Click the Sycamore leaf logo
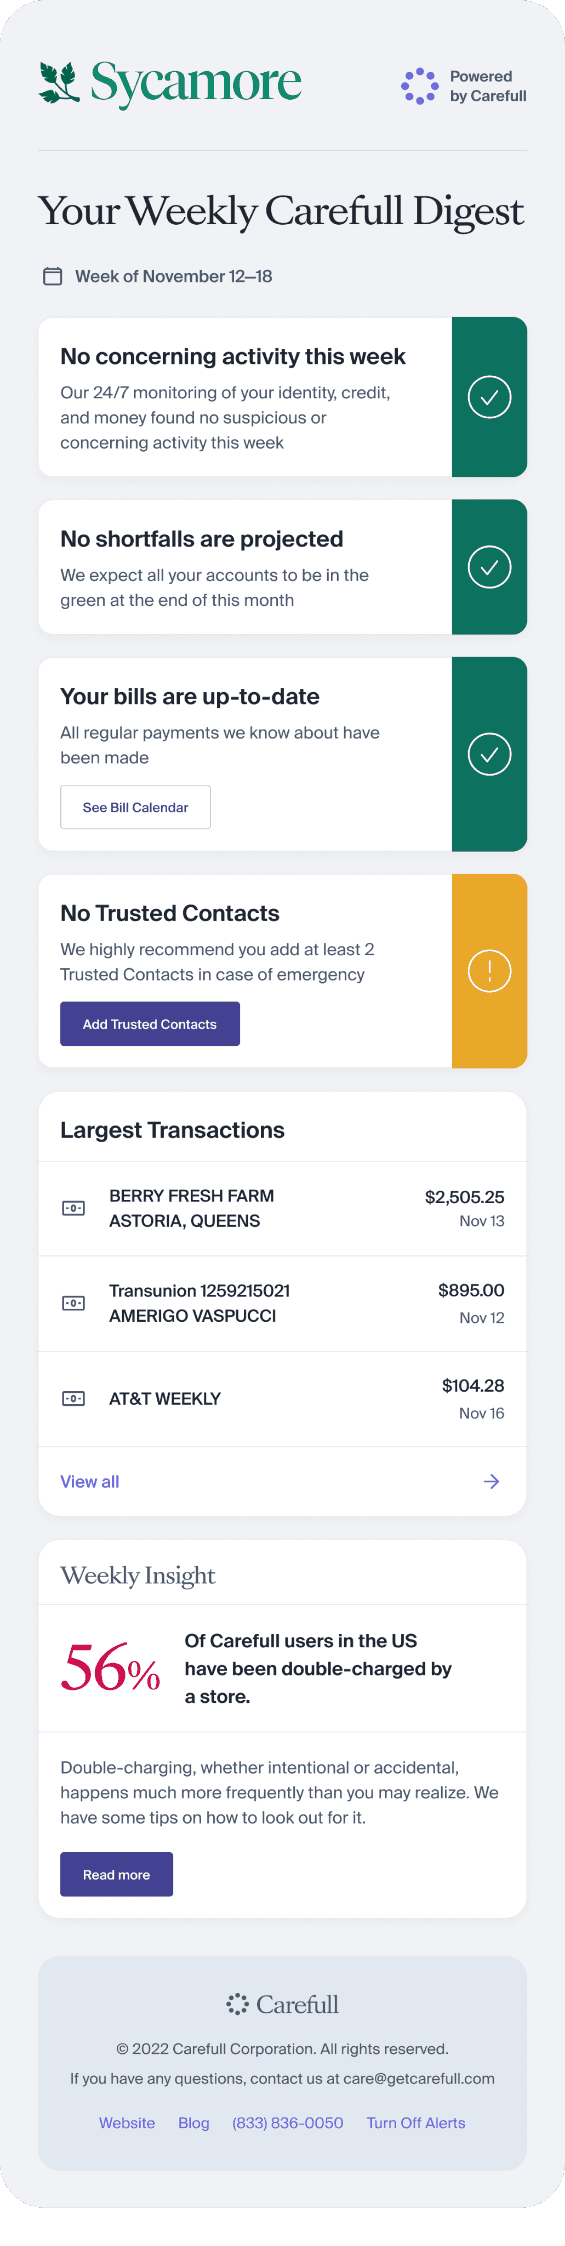Viewport: 565px width, 2246px height. click(59, 82)
